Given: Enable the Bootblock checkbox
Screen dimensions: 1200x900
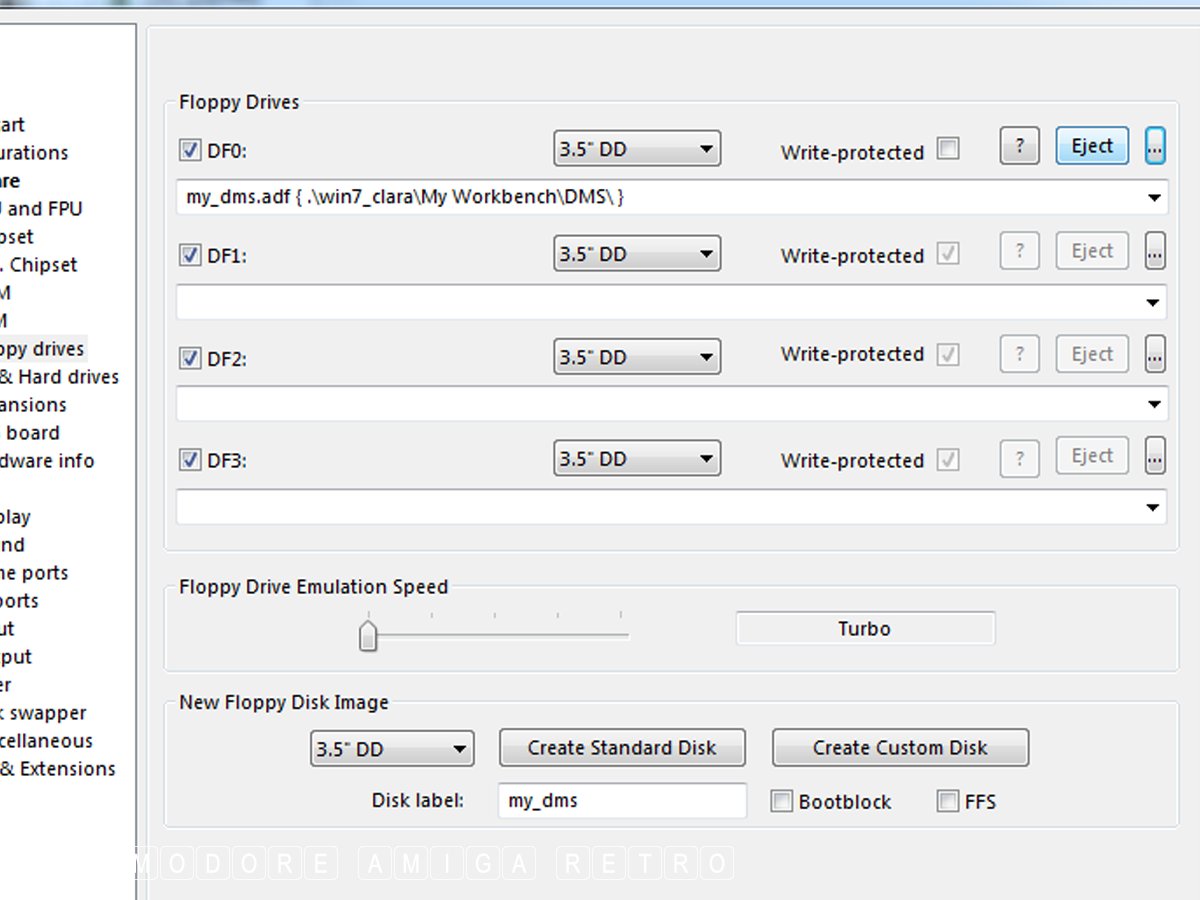Looking at the screenshot, I should 782,801.
